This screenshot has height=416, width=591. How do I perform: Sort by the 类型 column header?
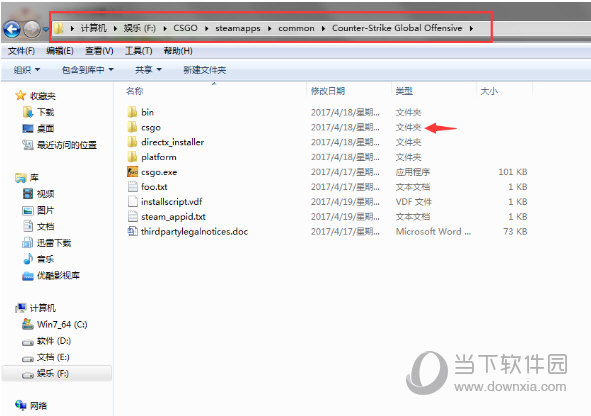[404, 91]
